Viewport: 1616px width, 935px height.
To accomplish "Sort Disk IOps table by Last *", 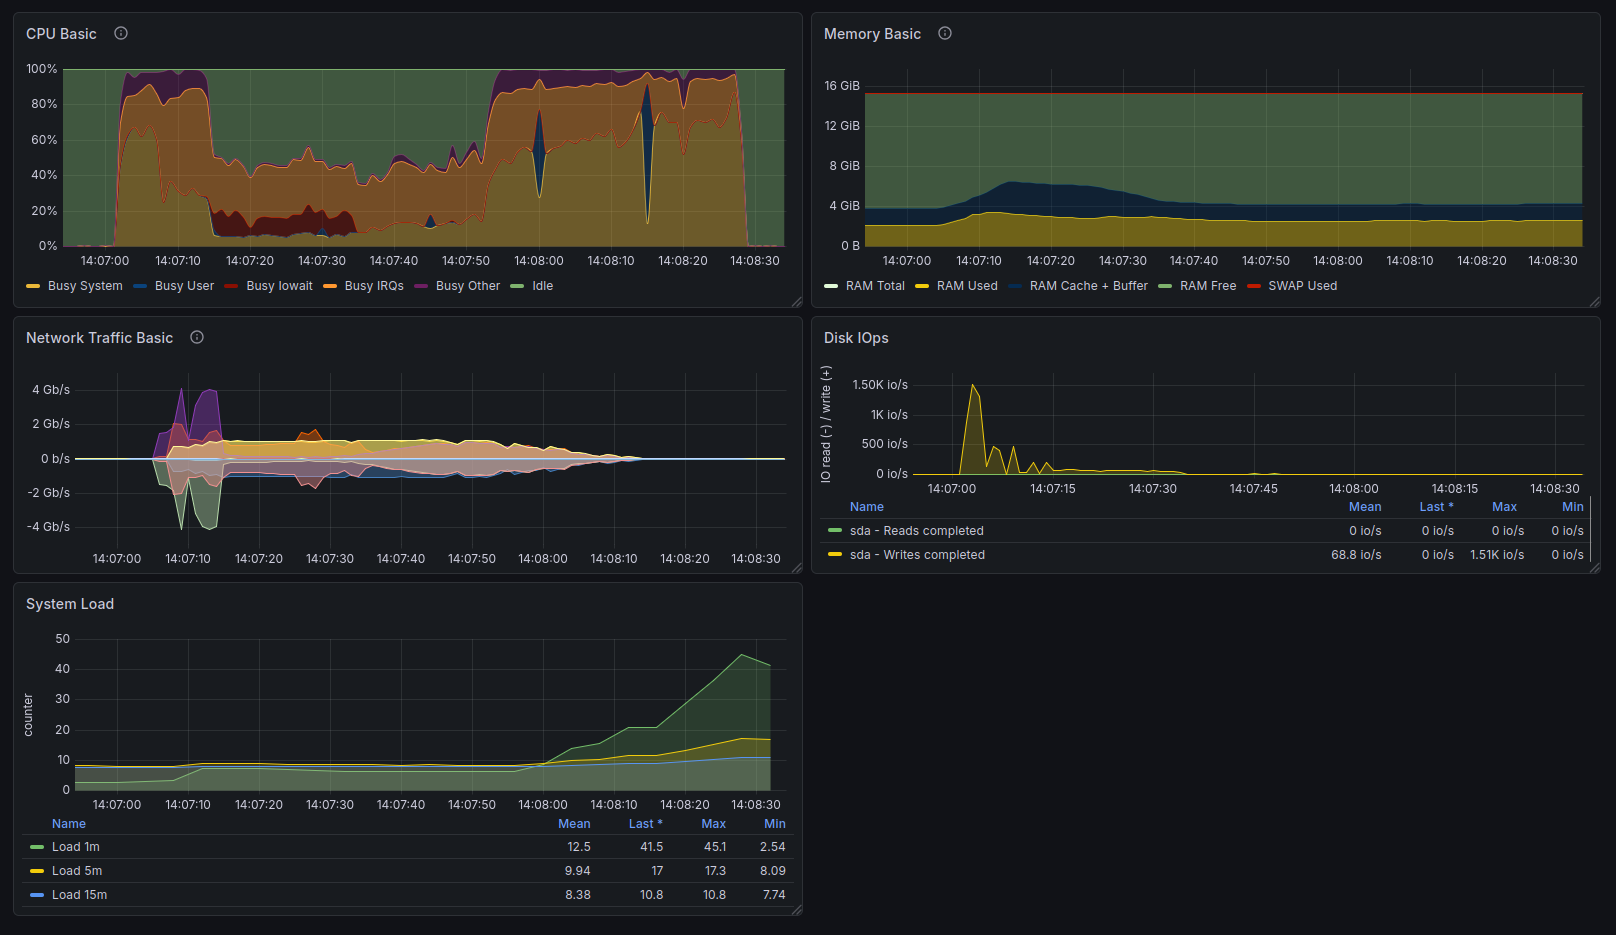I will click(1436, 507).
